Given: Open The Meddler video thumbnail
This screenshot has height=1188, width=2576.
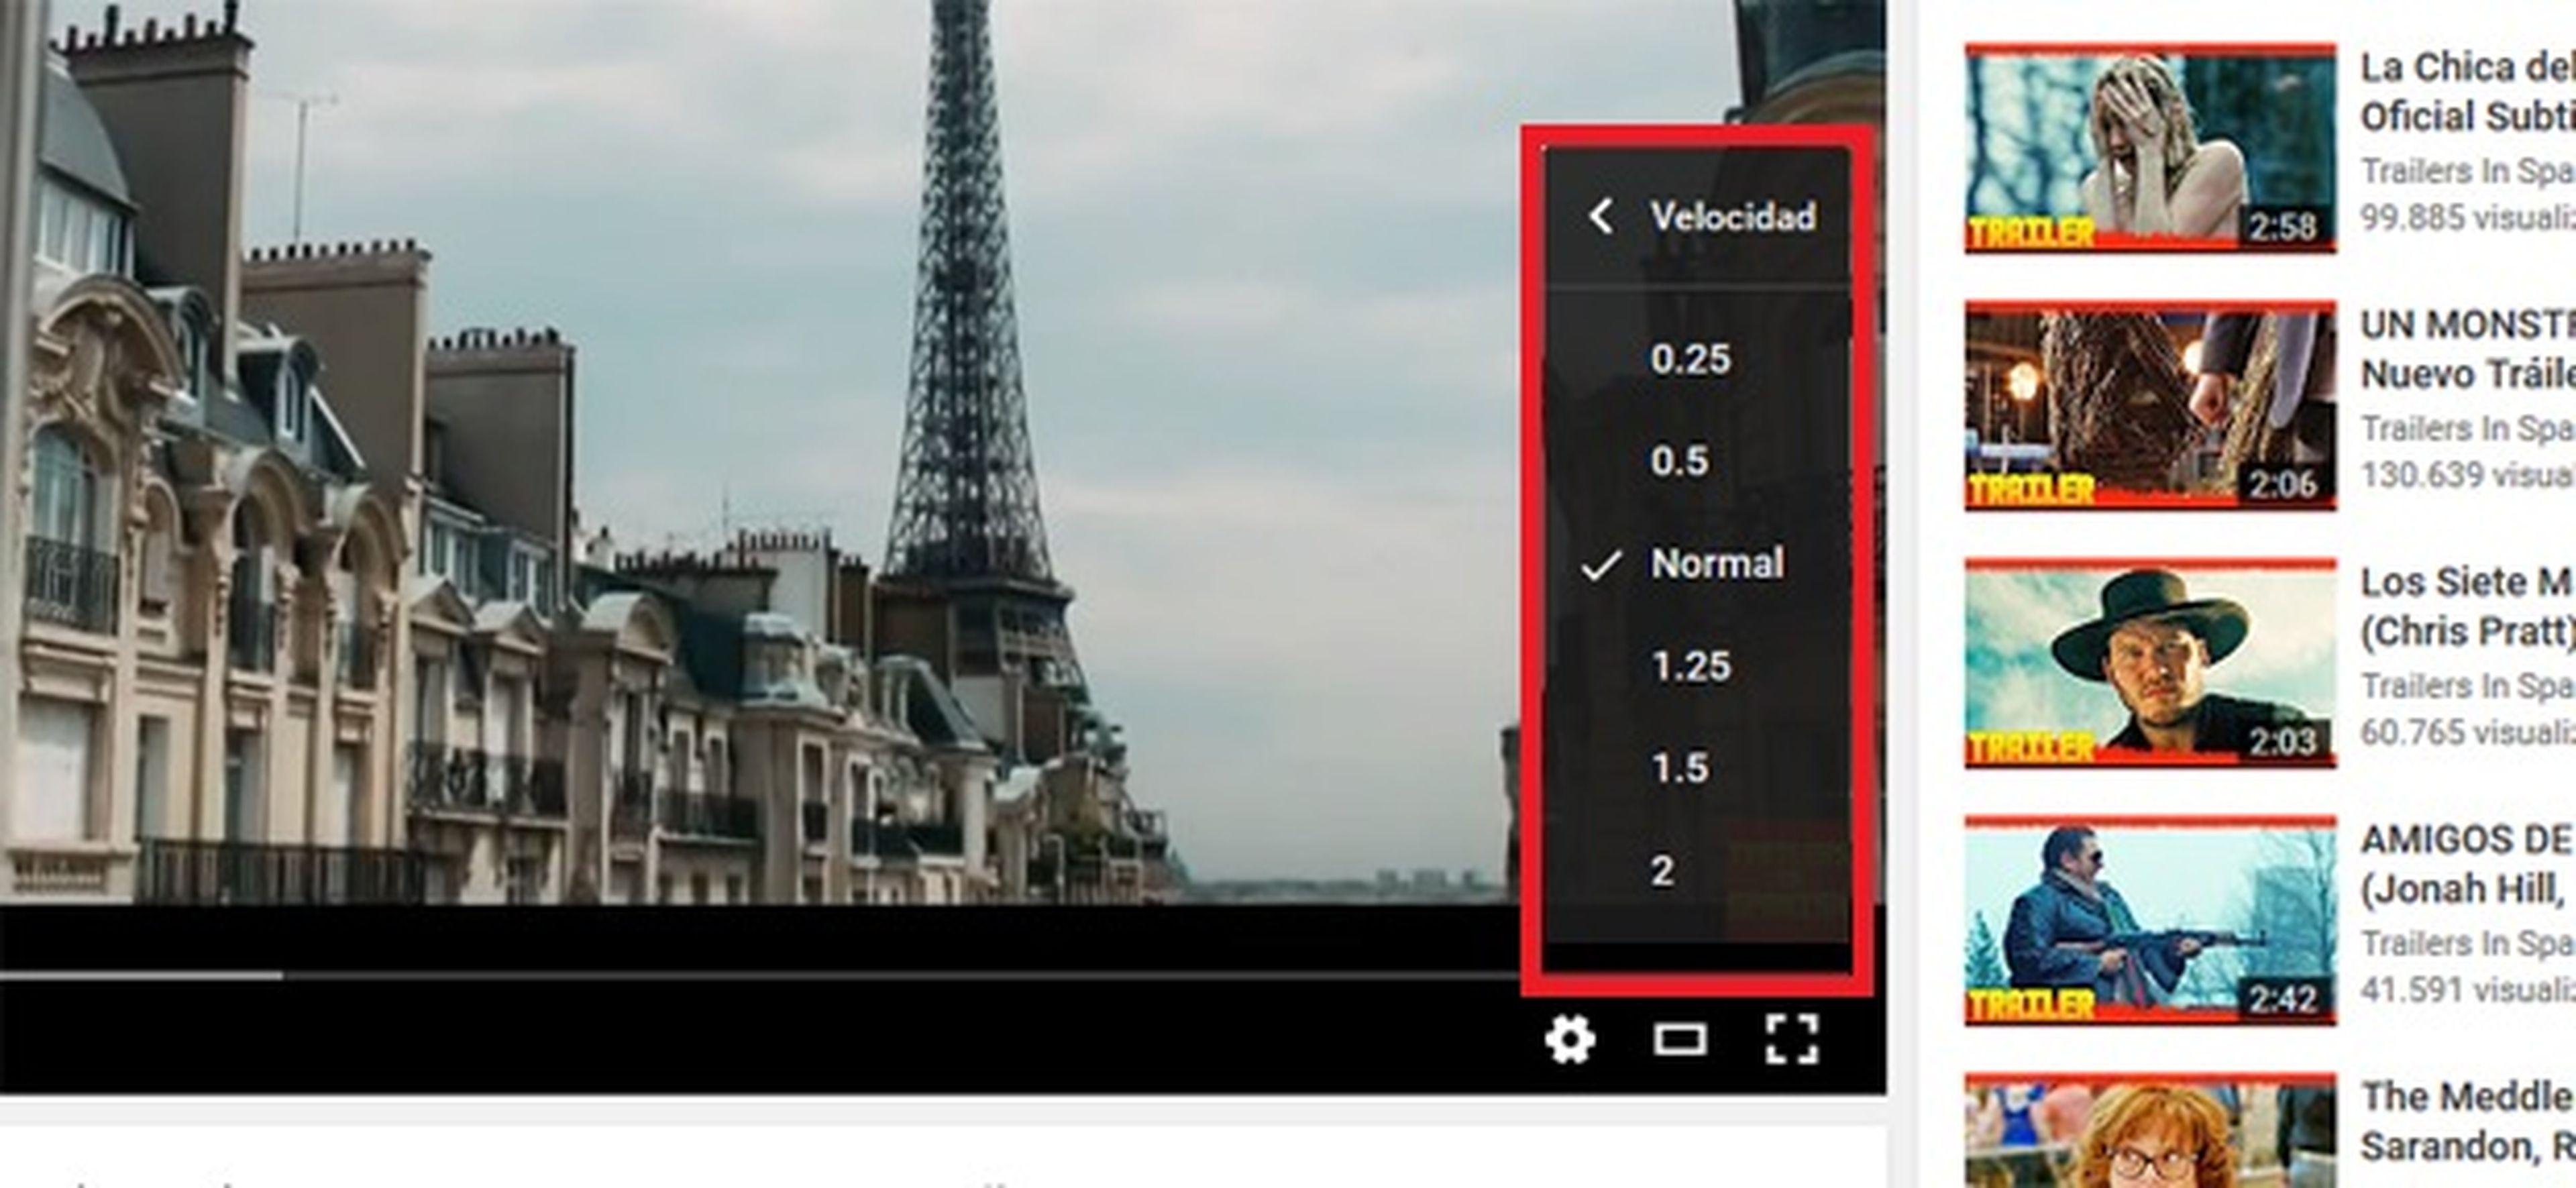Looking at the screenshot, I should 2150,1130.
